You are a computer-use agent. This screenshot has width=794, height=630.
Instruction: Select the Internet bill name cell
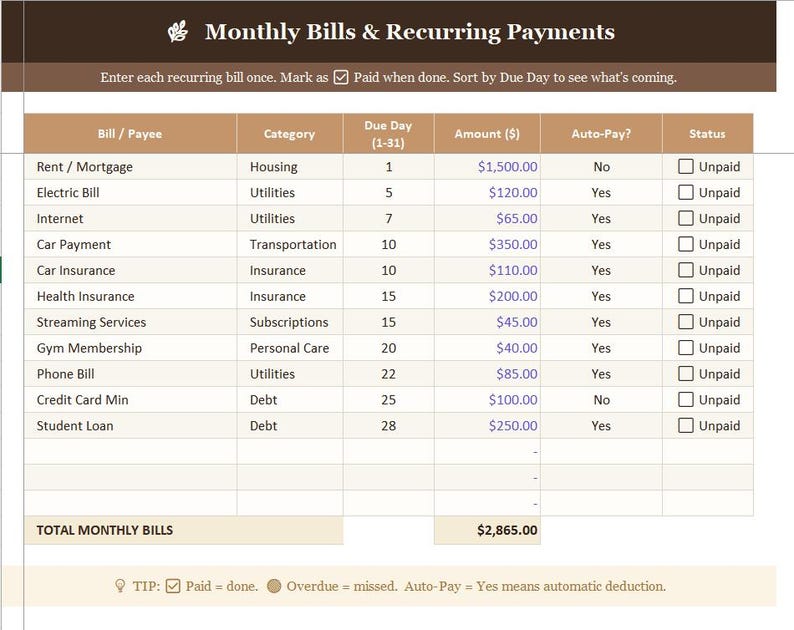coord(130,218)
